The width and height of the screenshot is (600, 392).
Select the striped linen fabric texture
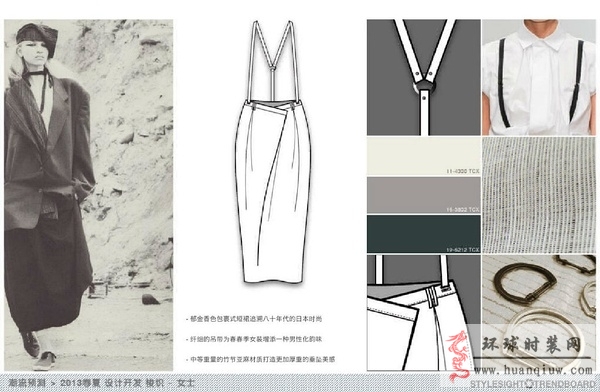539,195
